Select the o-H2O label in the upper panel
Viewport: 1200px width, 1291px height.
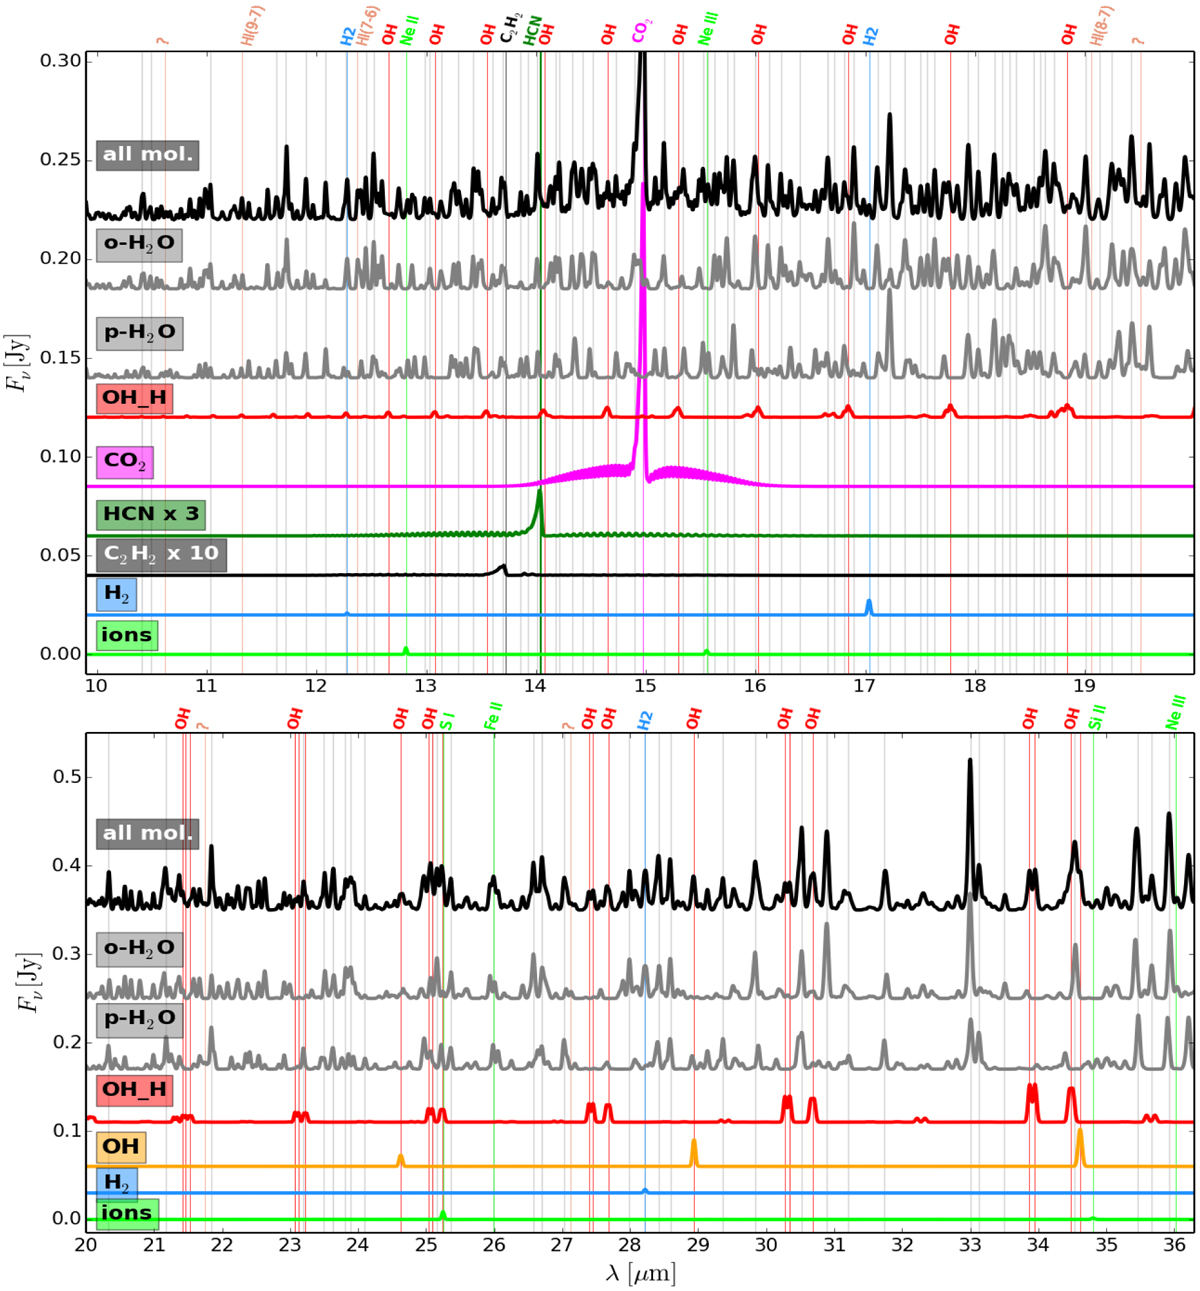click(139, 243)
